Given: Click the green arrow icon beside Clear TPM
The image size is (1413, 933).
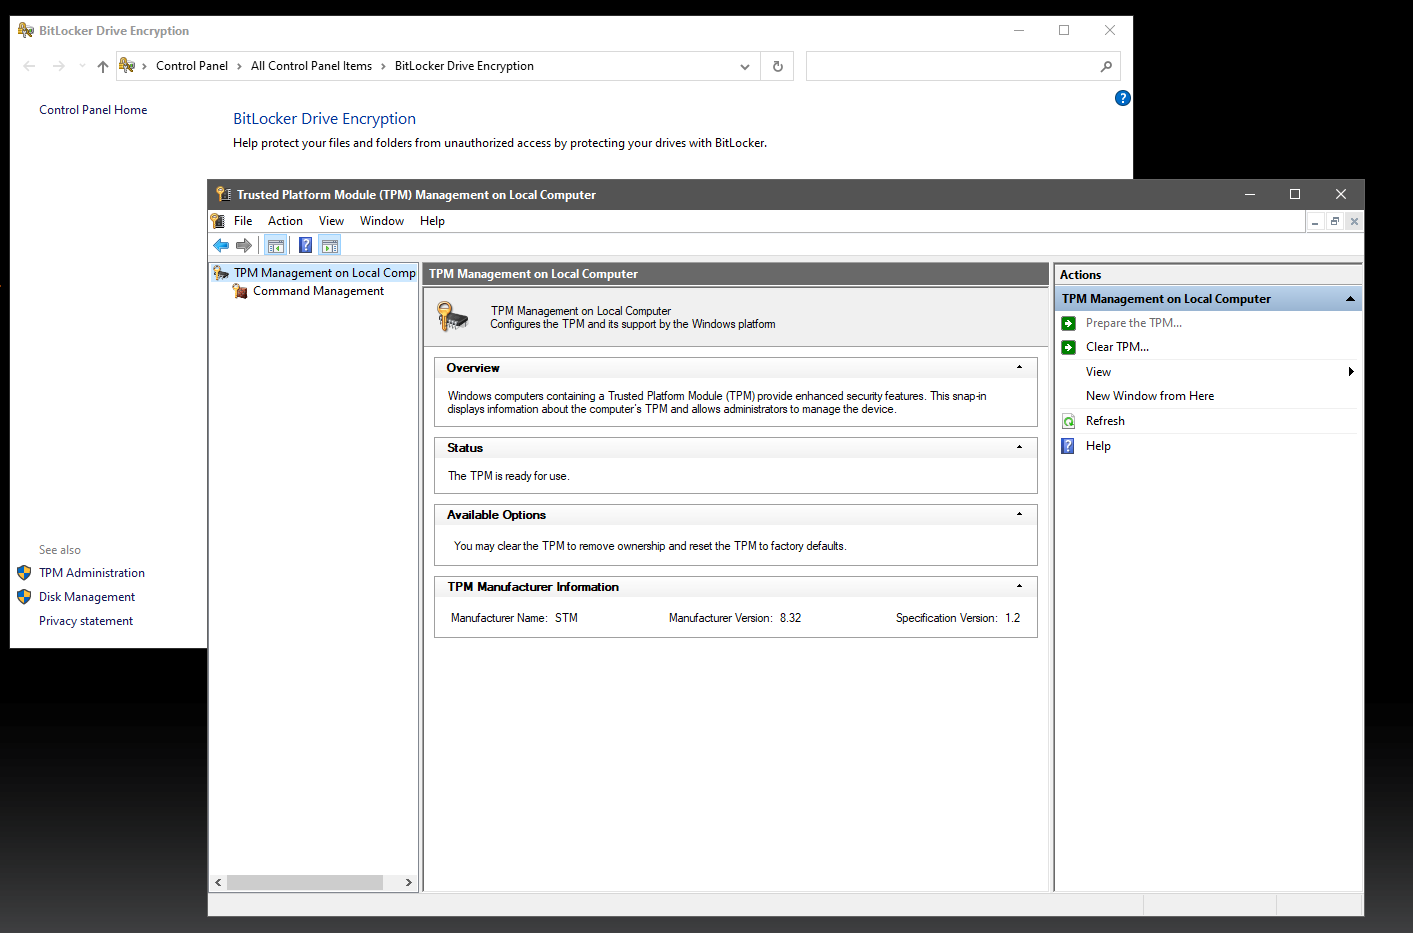Looking at the screenshot, I should point(1069,347).
